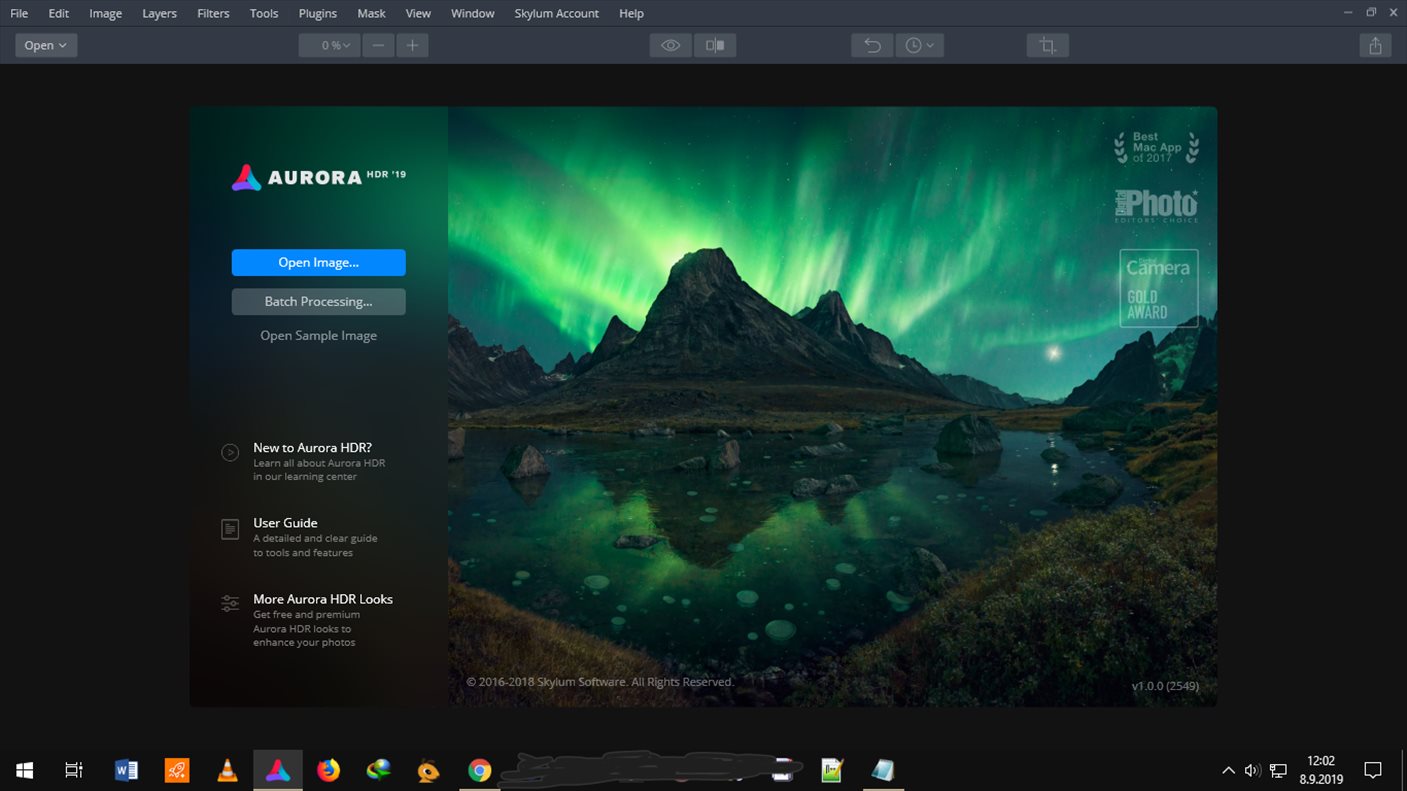Open the green notepad app in taskbar
This screenshot has width=1407, height=791.
click(x=831, y=770)
